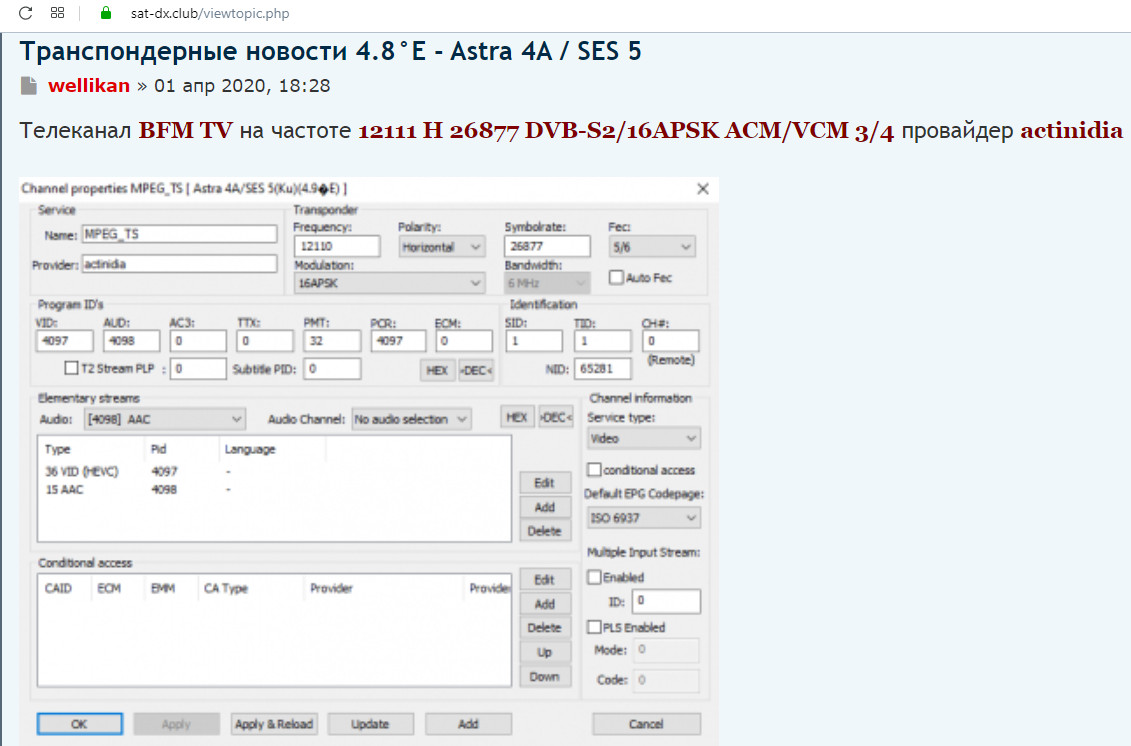Click the T2 Stream PLP value field
The width and height of the screenshot is (1131, 746).
tap(198, 369)
